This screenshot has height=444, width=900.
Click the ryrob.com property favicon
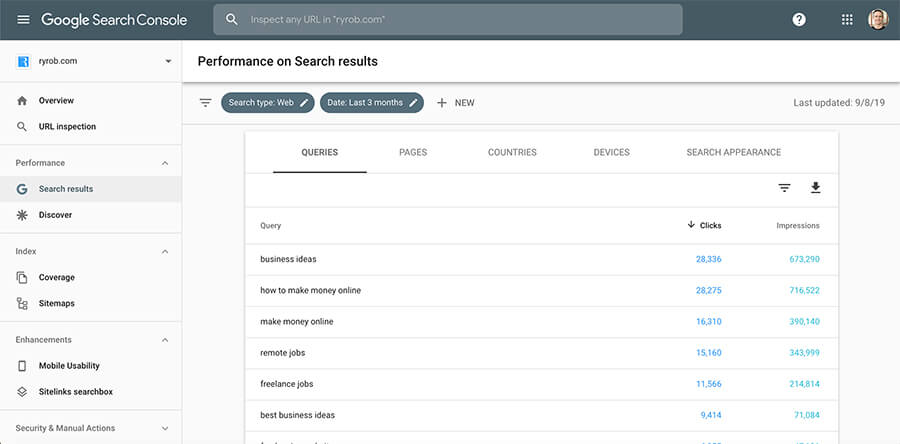(x=23, y=61)
